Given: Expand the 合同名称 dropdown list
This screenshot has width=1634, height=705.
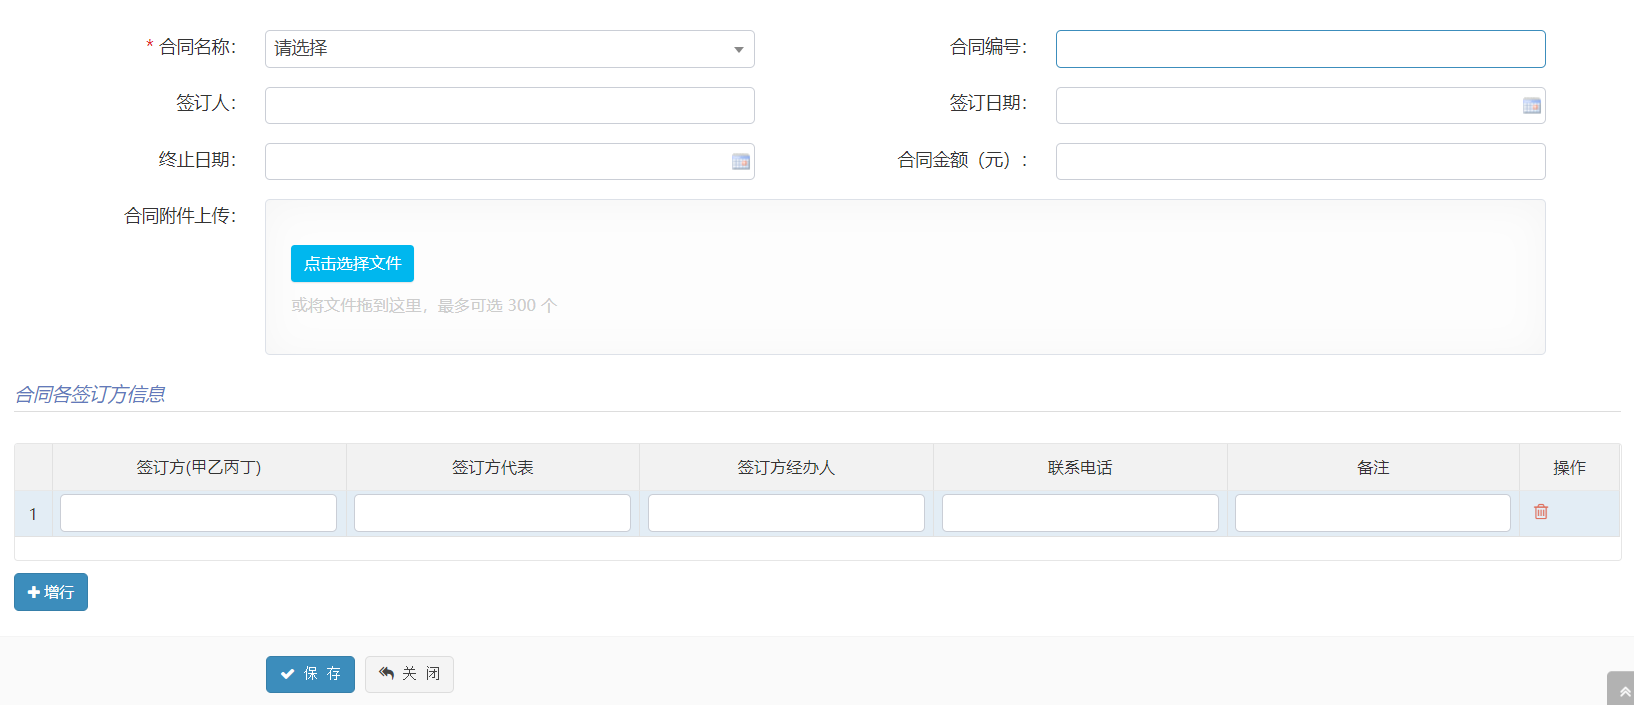Looking at the screenshot, I should tap(509, 49).
